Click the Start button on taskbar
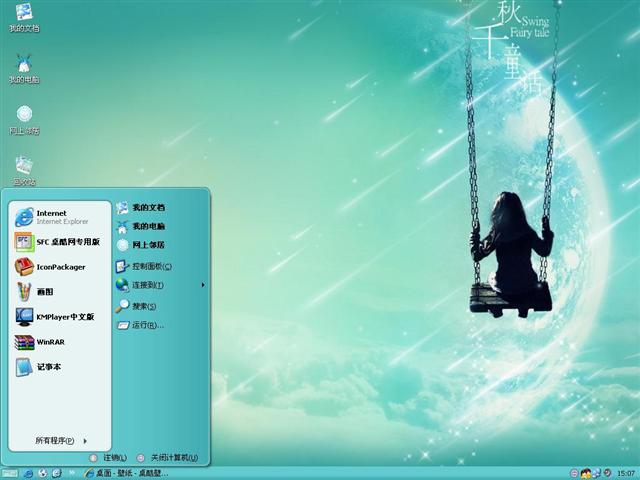 point(9,473)
